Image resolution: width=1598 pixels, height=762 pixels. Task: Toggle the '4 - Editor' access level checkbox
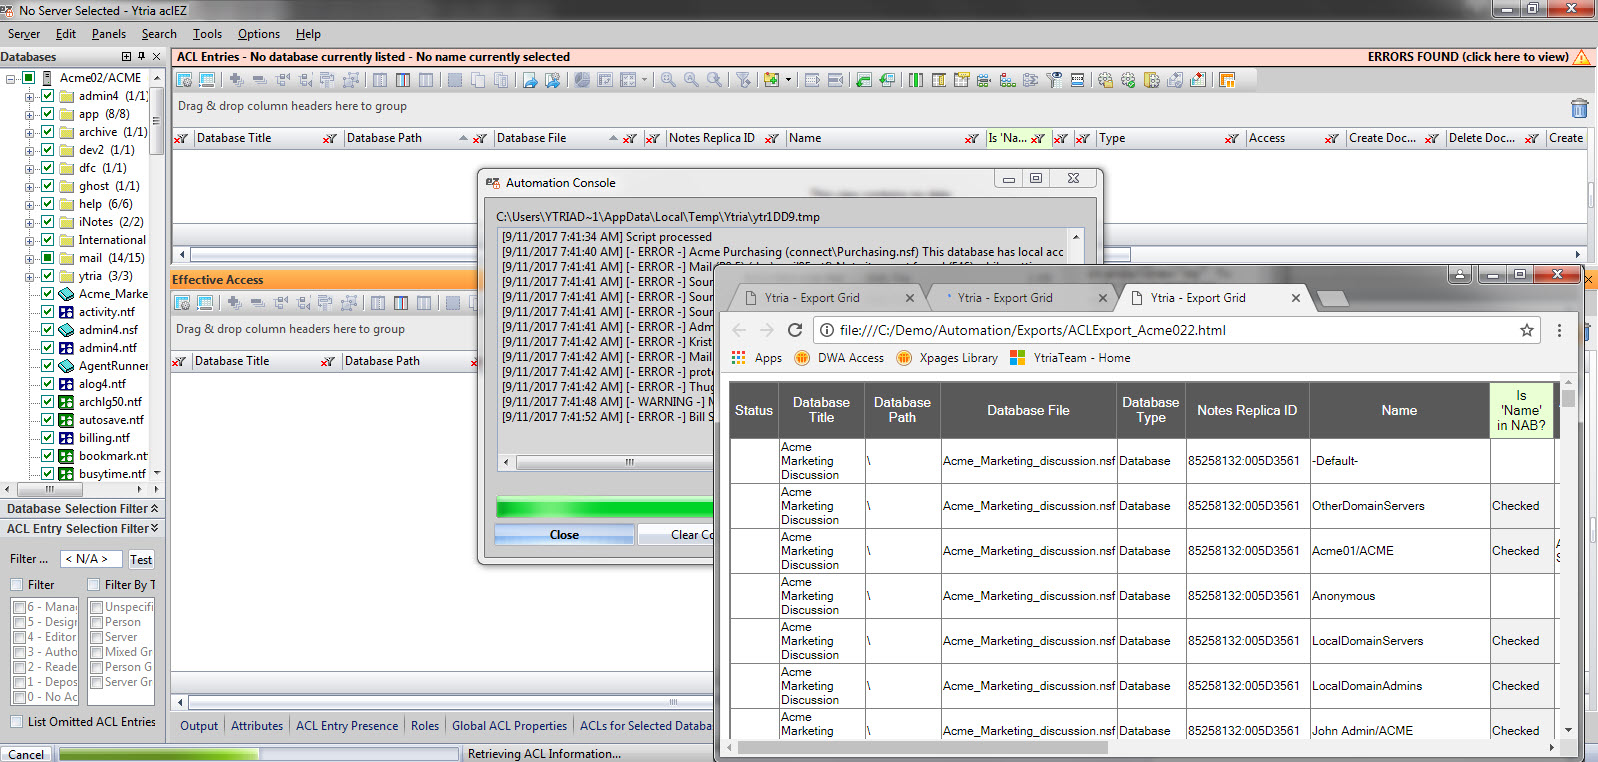20,637
